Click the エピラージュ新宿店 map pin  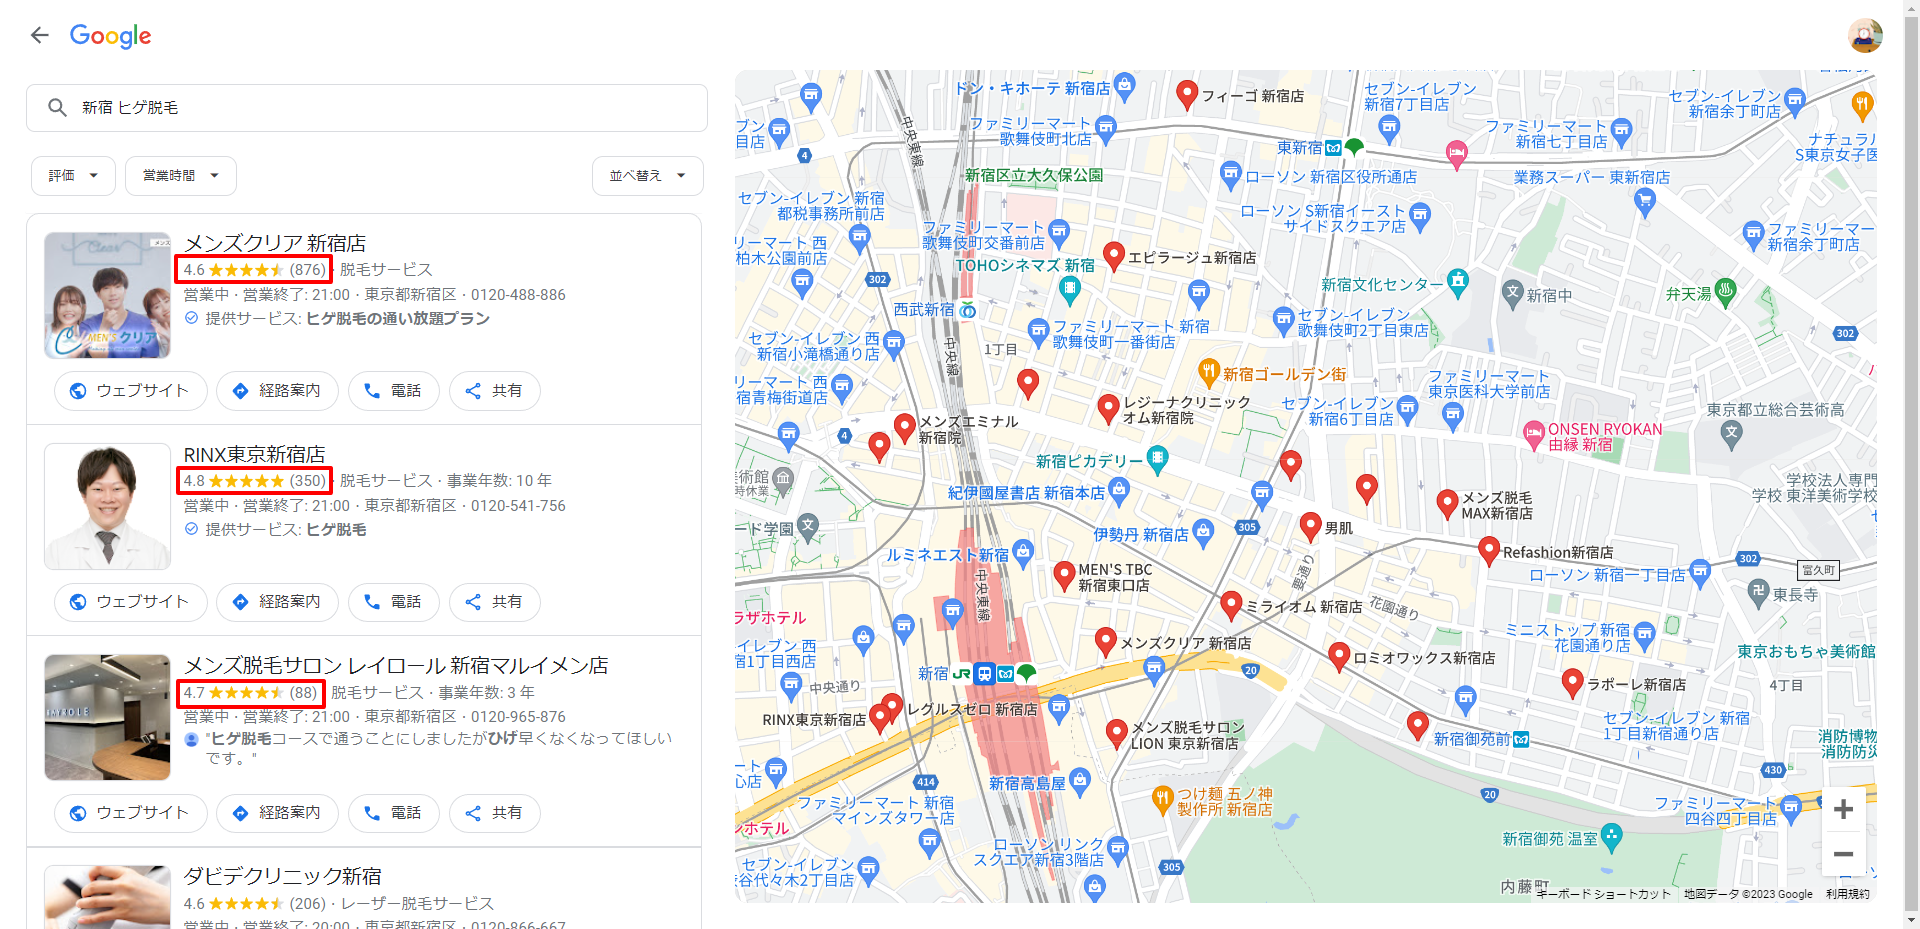click(1113, 256)
